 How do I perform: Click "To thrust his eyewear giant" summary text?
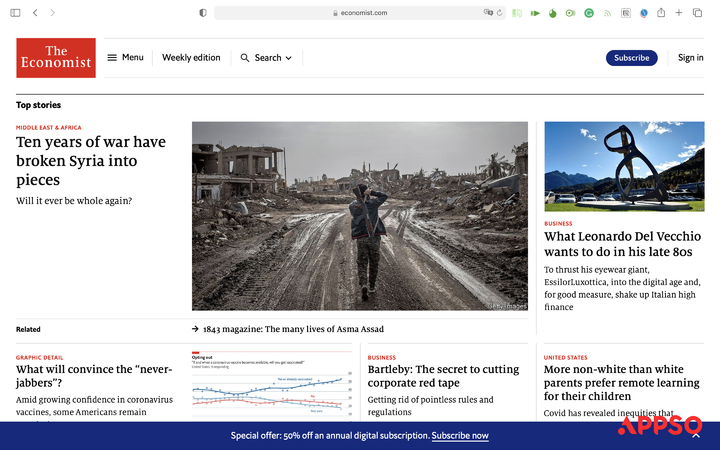point(622,288)
